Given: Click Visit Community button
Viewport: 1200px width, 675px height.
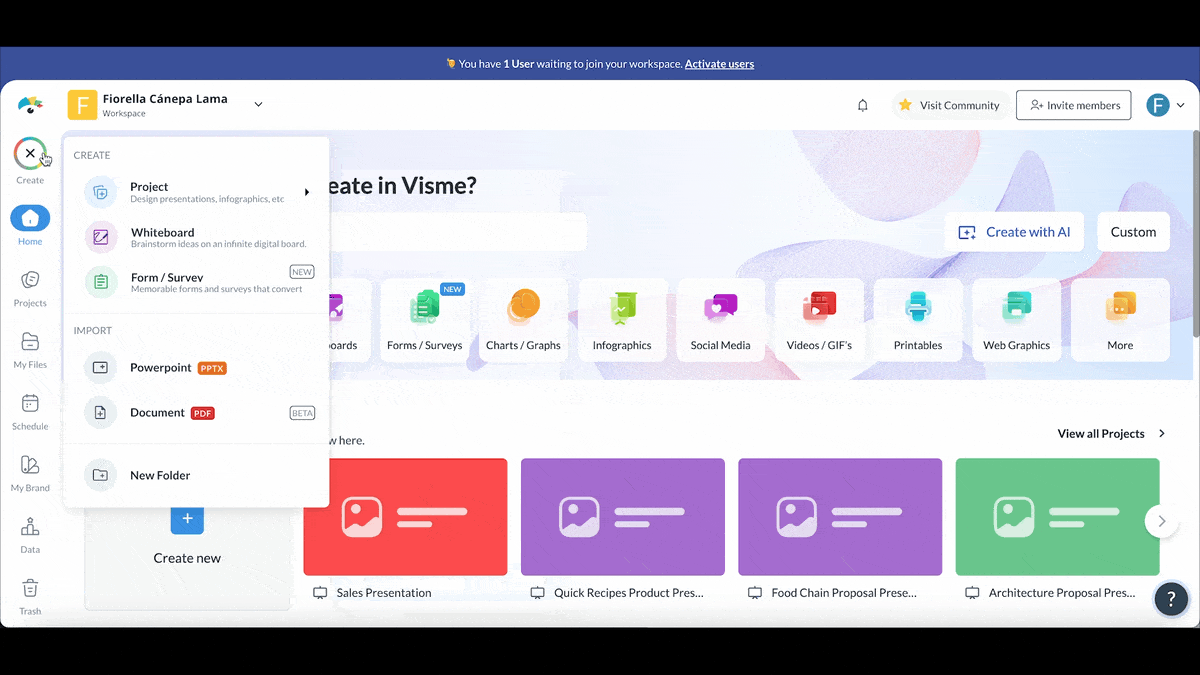Looking at the screenshot, I should [x=949, y=105].
